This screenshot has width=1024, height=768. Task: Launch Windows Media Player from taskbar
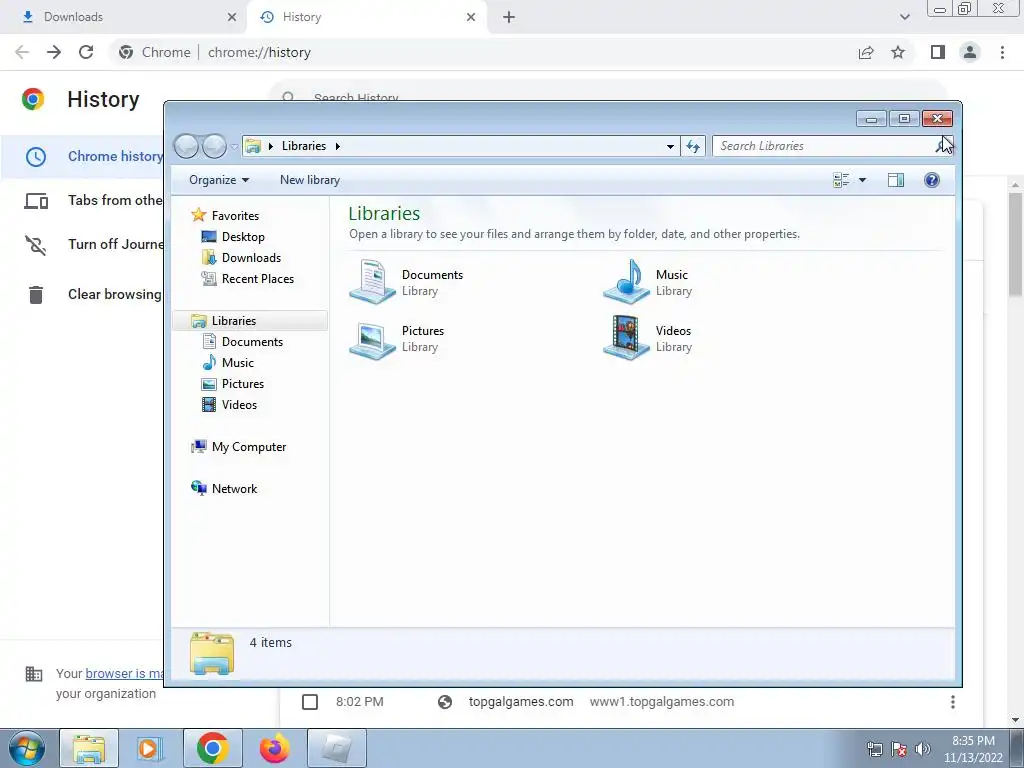[150, 748]
